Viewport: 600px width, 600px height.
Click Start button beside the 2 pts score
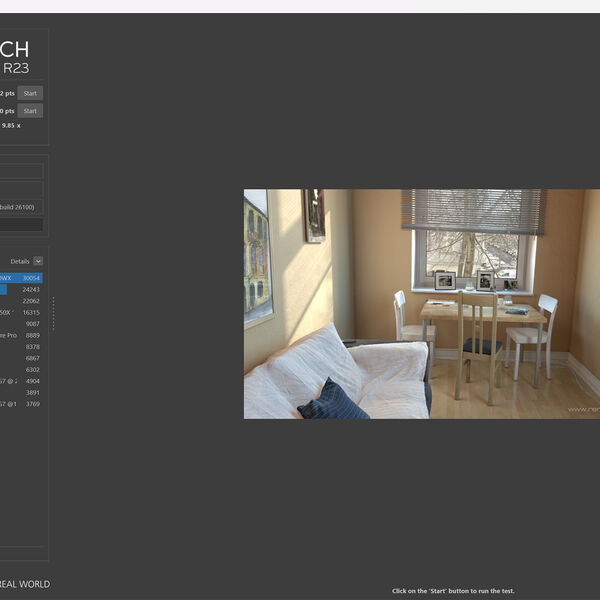pos(30,93)
